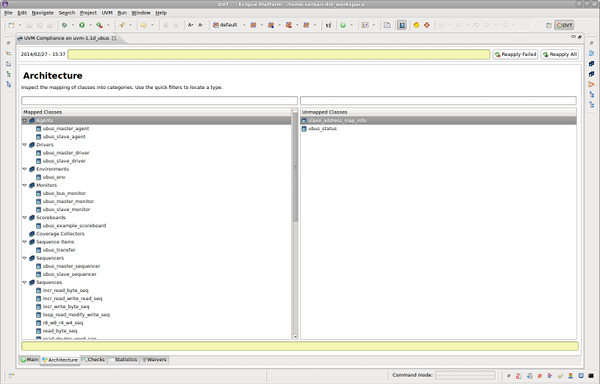Click the green Run toolbar icon
Viewport: 600px width, 384px height.
click(x=82, y=25)
